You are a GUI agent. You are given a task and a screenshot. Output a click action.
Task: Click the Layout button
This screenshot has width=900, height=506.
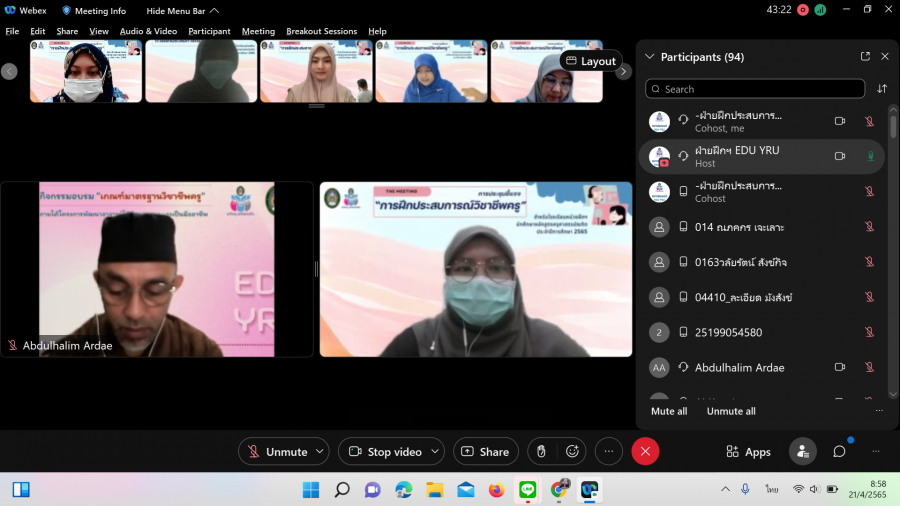[591, 61]
